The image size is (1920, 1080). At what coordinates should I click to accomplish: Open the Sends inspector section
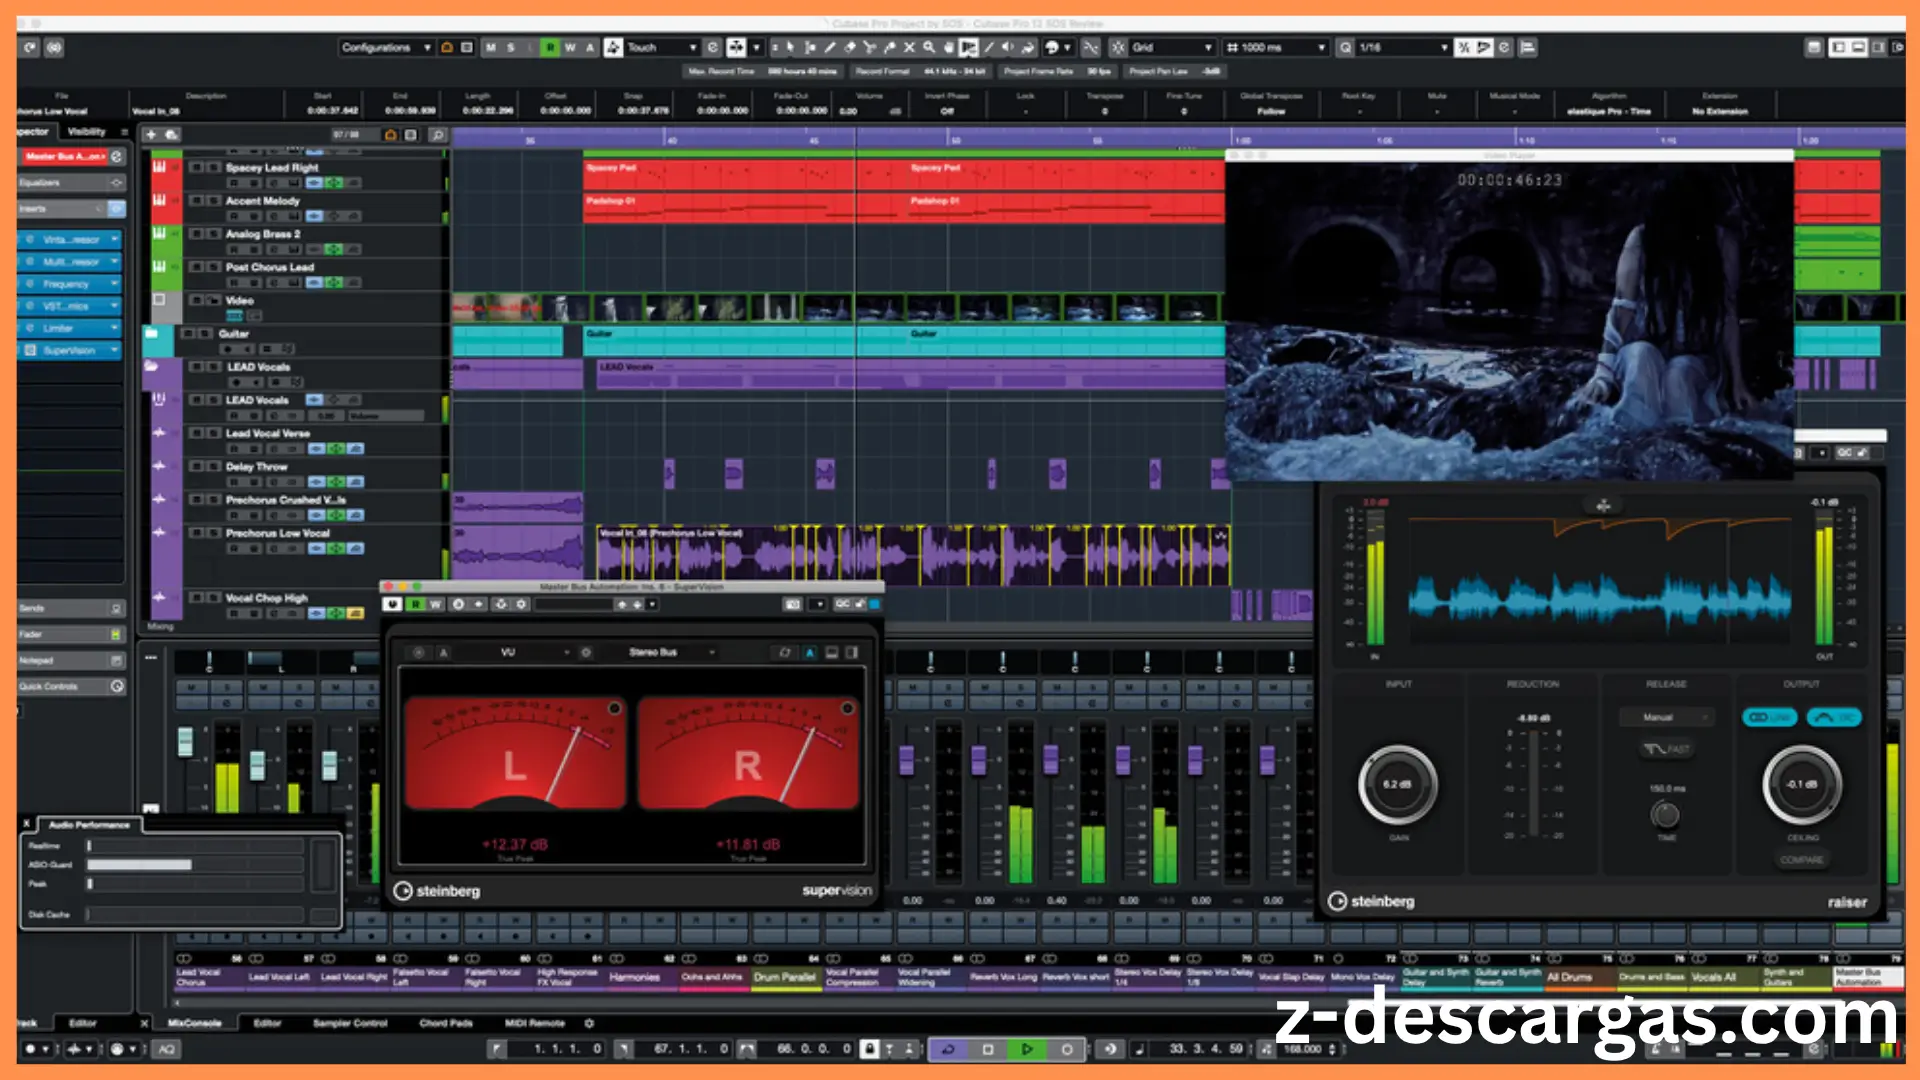70,608
